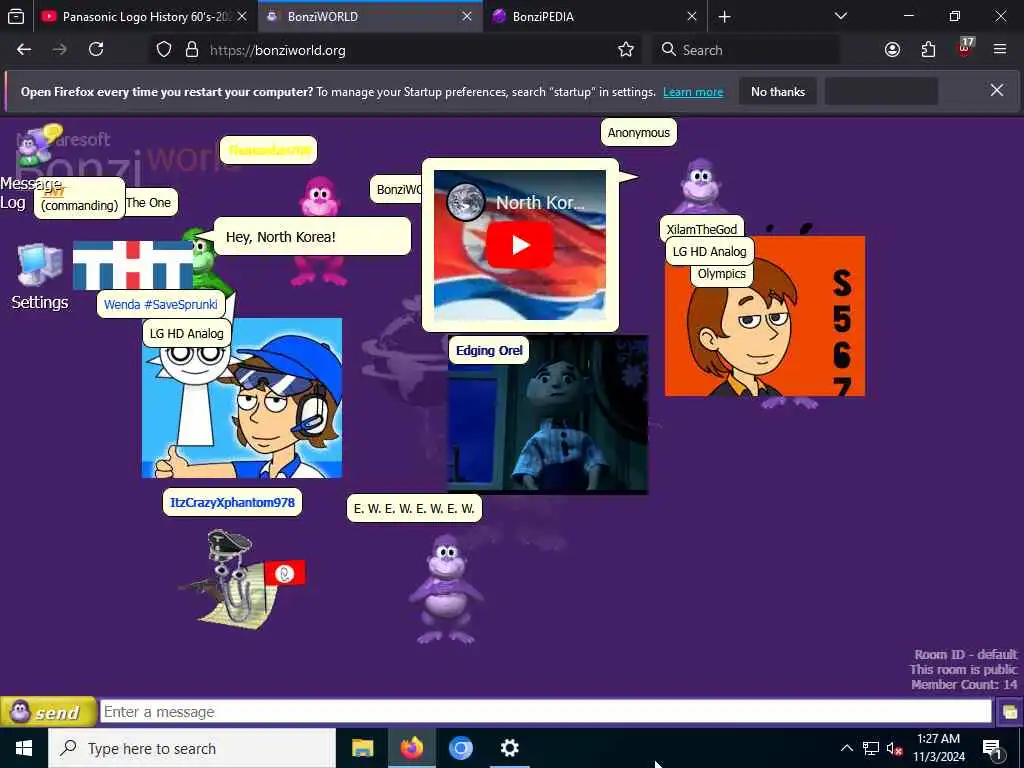
Task: Click the yellow icon beside the message box
Action: (x=1009, y=712)
